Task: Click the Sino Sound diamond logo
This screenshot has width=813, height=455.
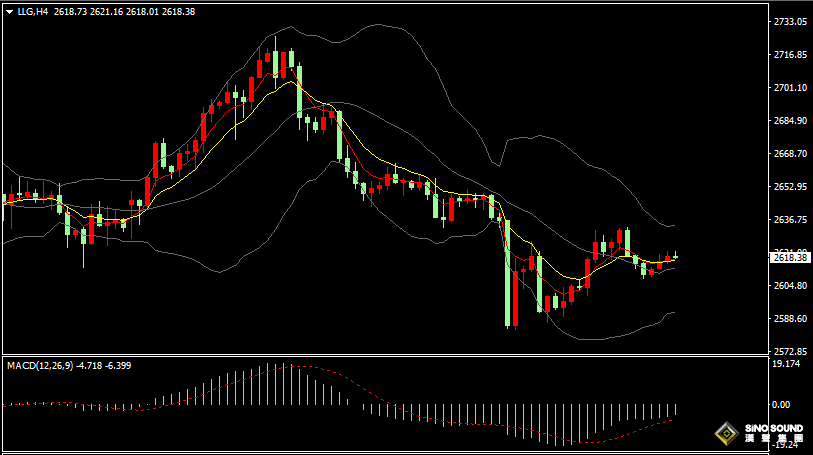Action: tap(726, 433)
